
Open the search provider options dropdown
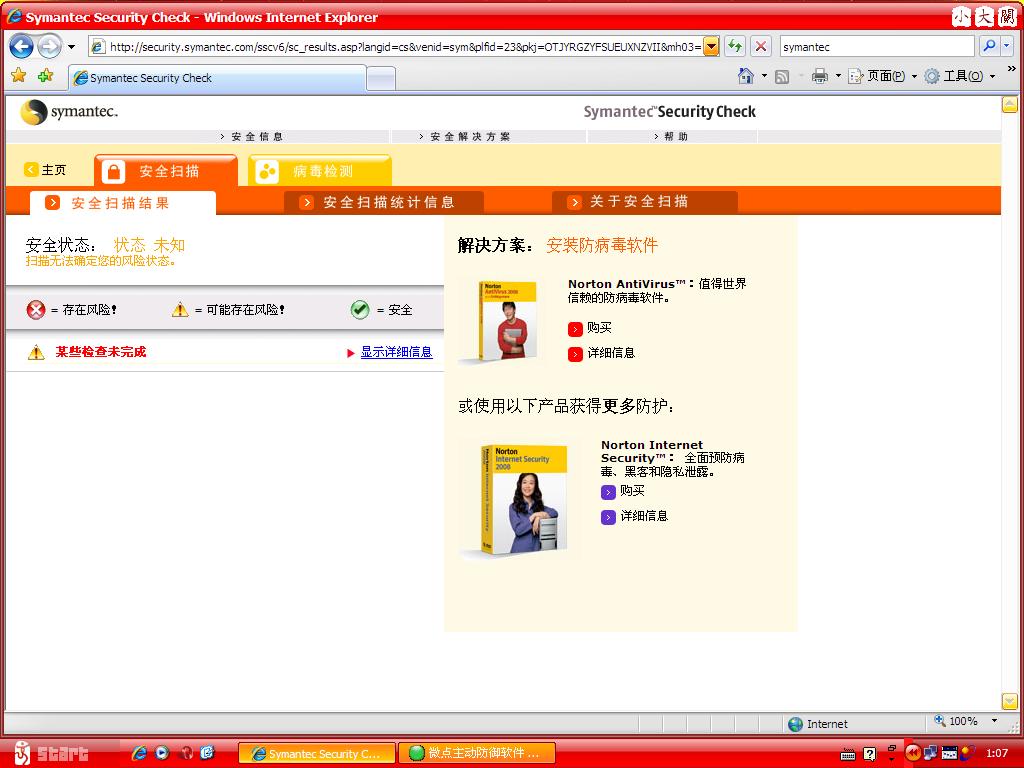click(x=1007, y=46)
